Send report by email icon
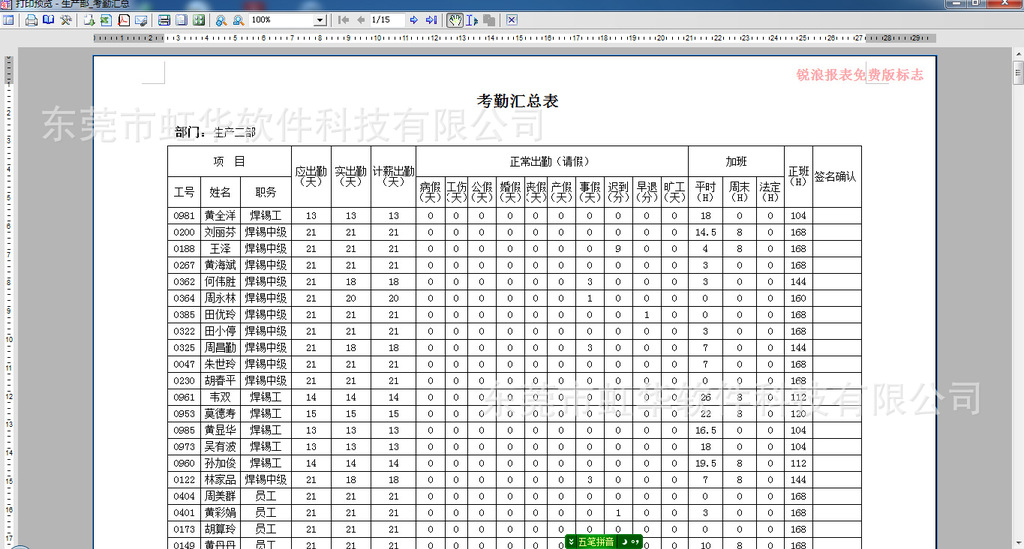The height and width of the screenshot is (549, 1024). (x=141, y=20)
